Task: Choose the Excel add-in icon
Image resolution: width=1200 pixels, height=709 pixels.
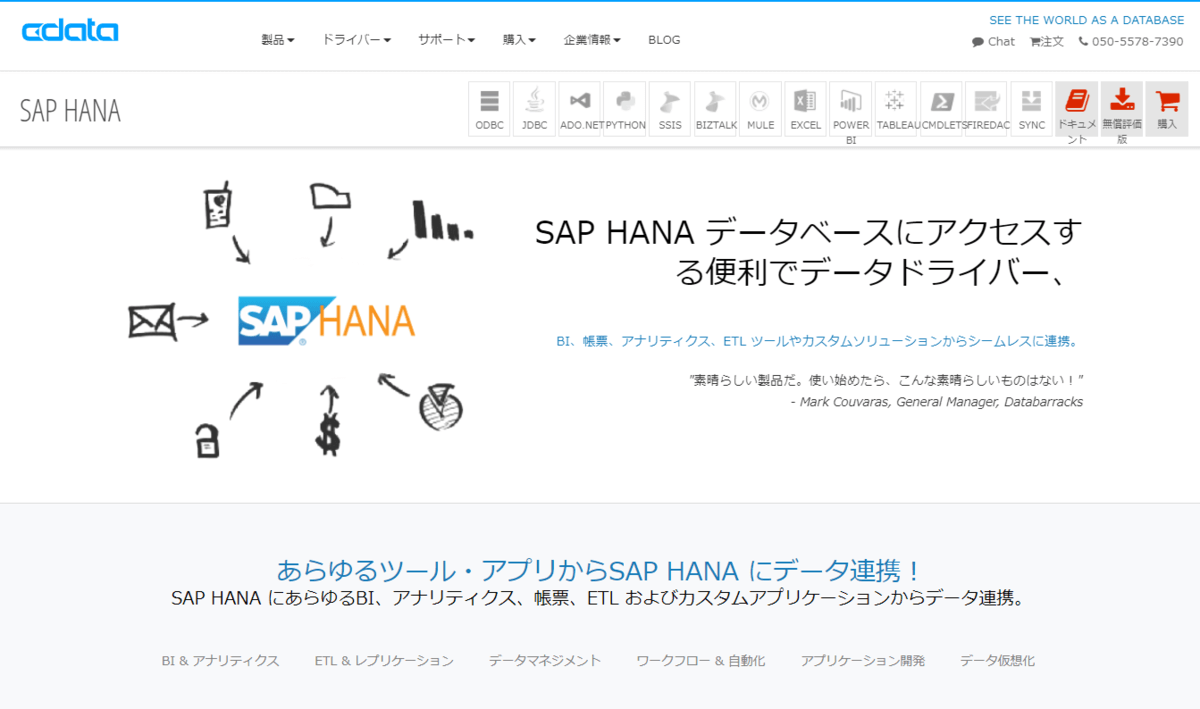Action: [x=805, y=109]
